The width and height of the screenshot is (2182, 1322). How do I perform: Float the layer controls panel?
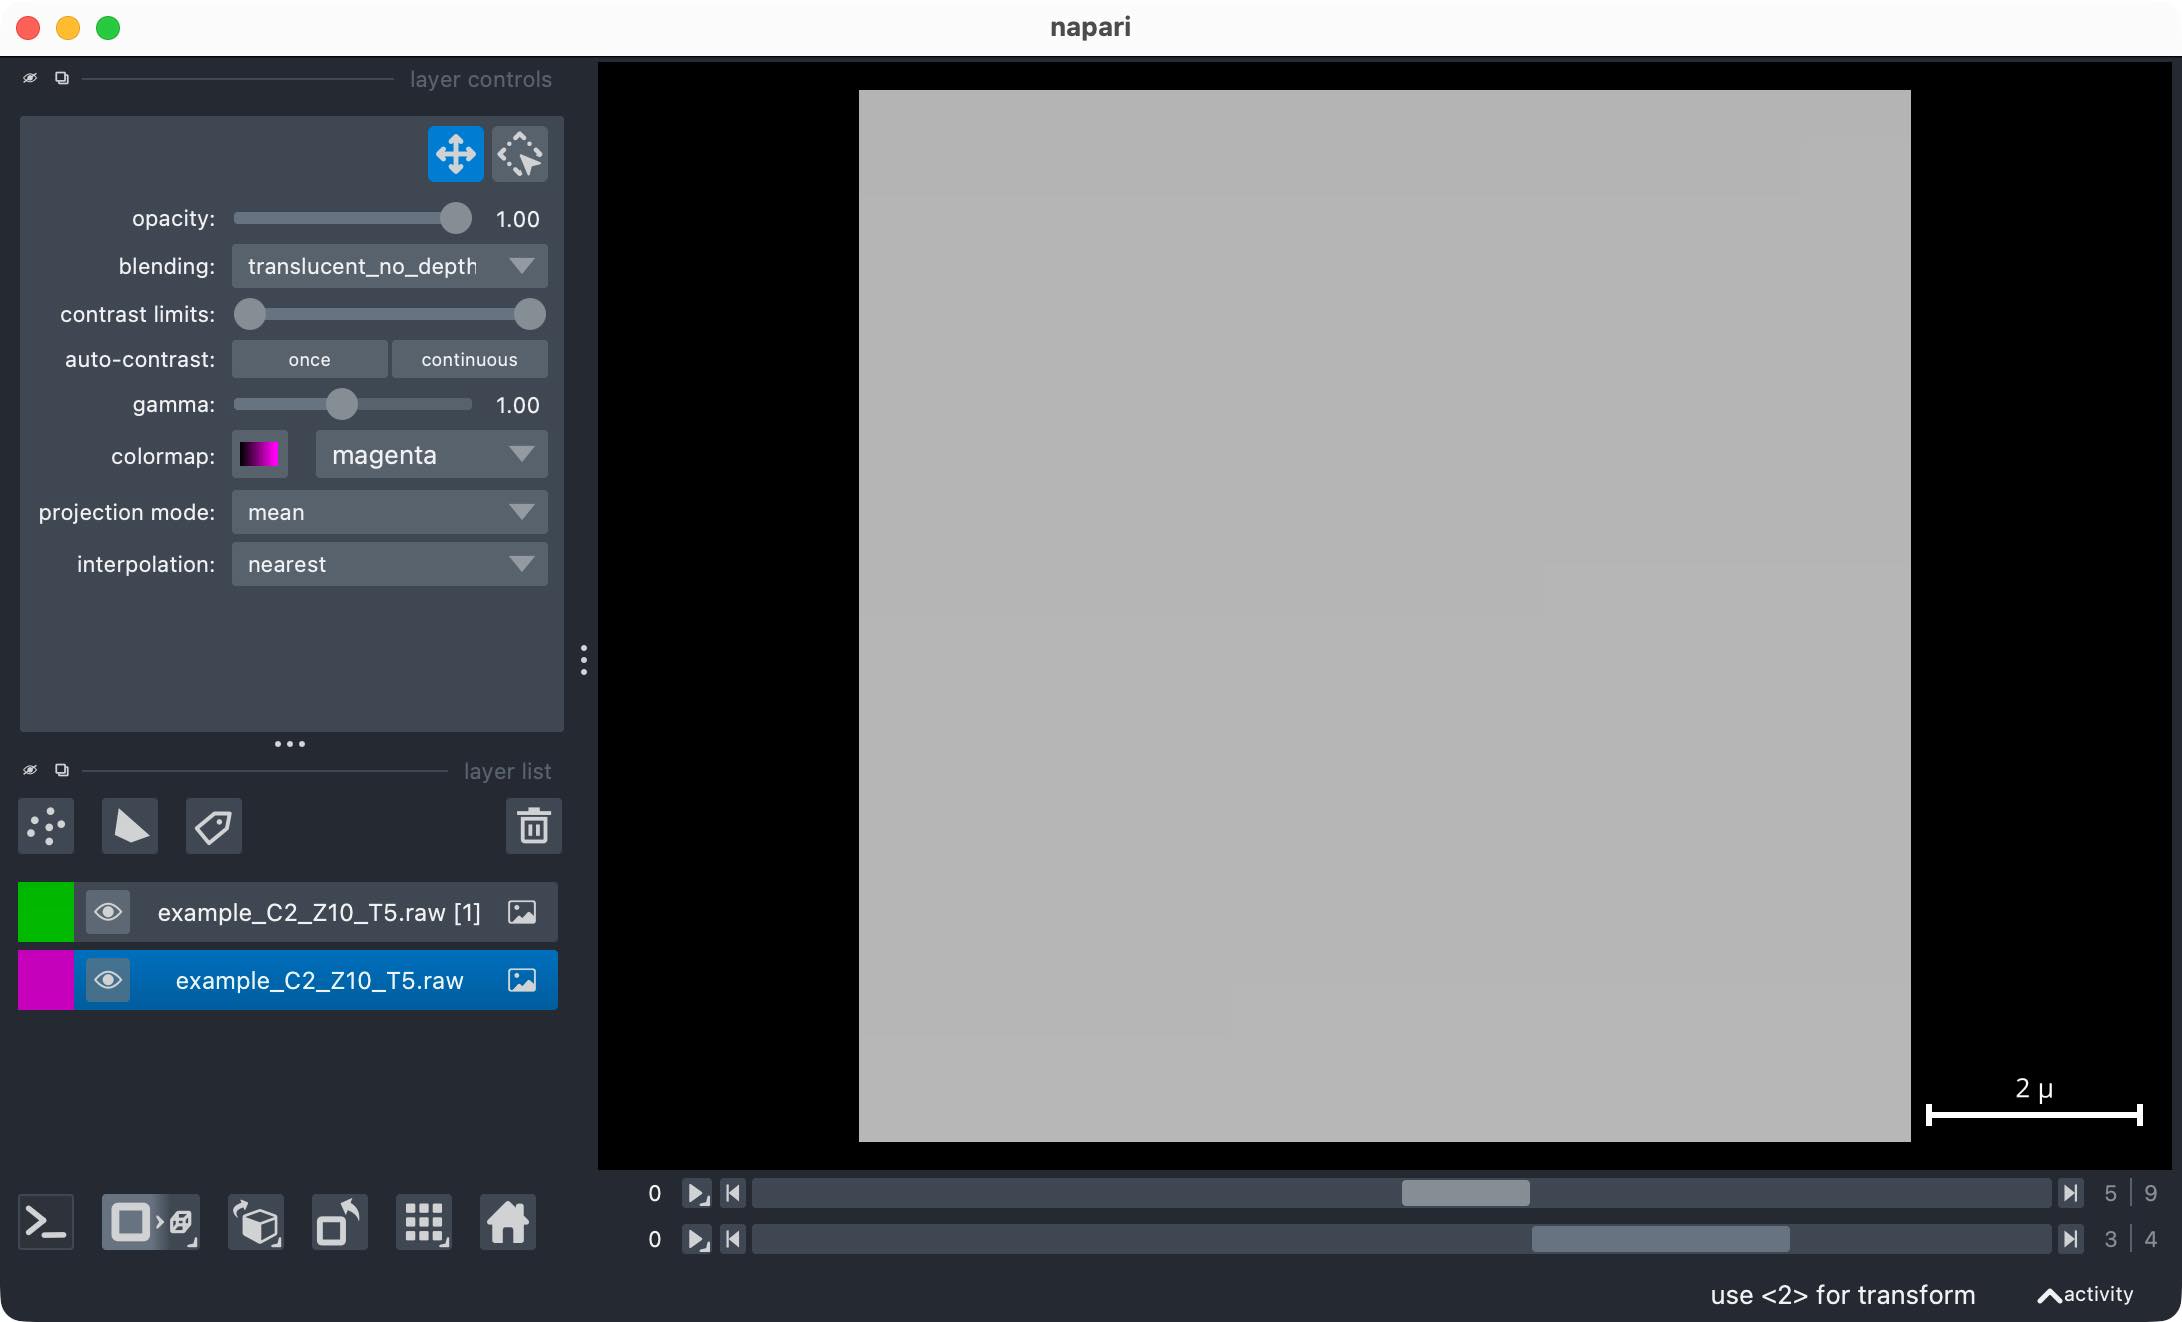(x=62, y=78)
